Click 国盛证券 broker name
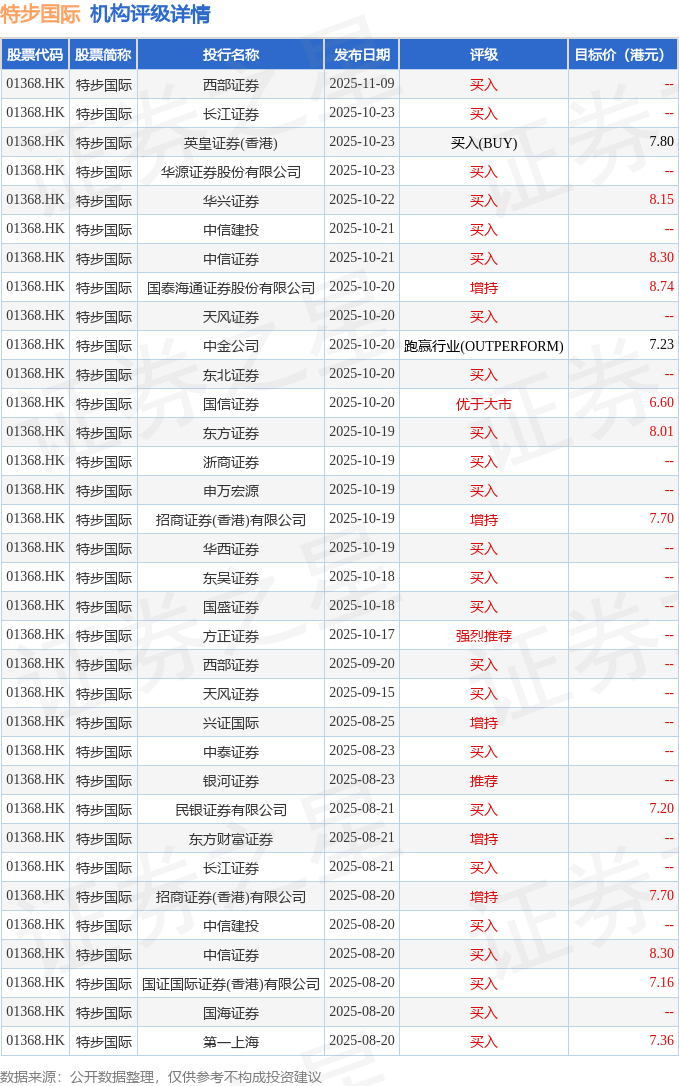This screenshot has width=679, height=1086. [x=231, y=607]
